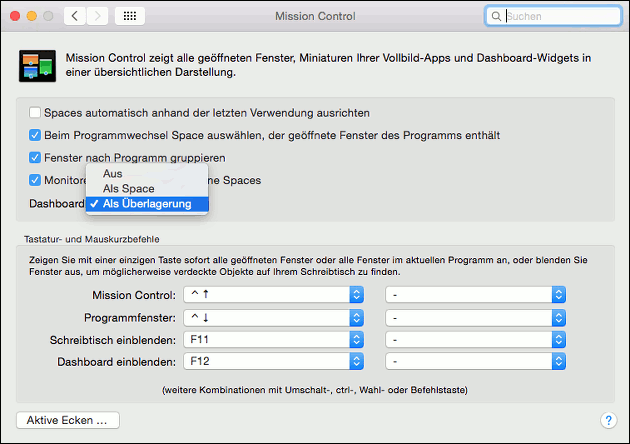
Task: Click the Dashboard label text
Action: click(57, 204)
